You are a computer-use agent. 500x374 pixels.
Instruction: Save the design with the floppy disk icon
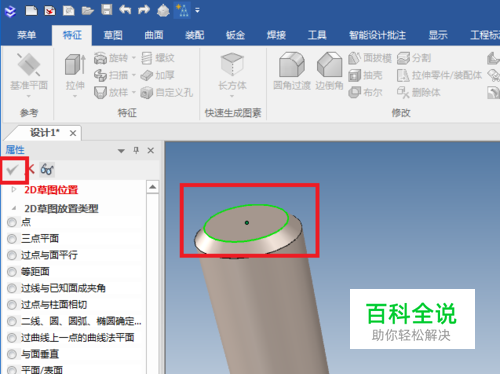coord(107,10)
